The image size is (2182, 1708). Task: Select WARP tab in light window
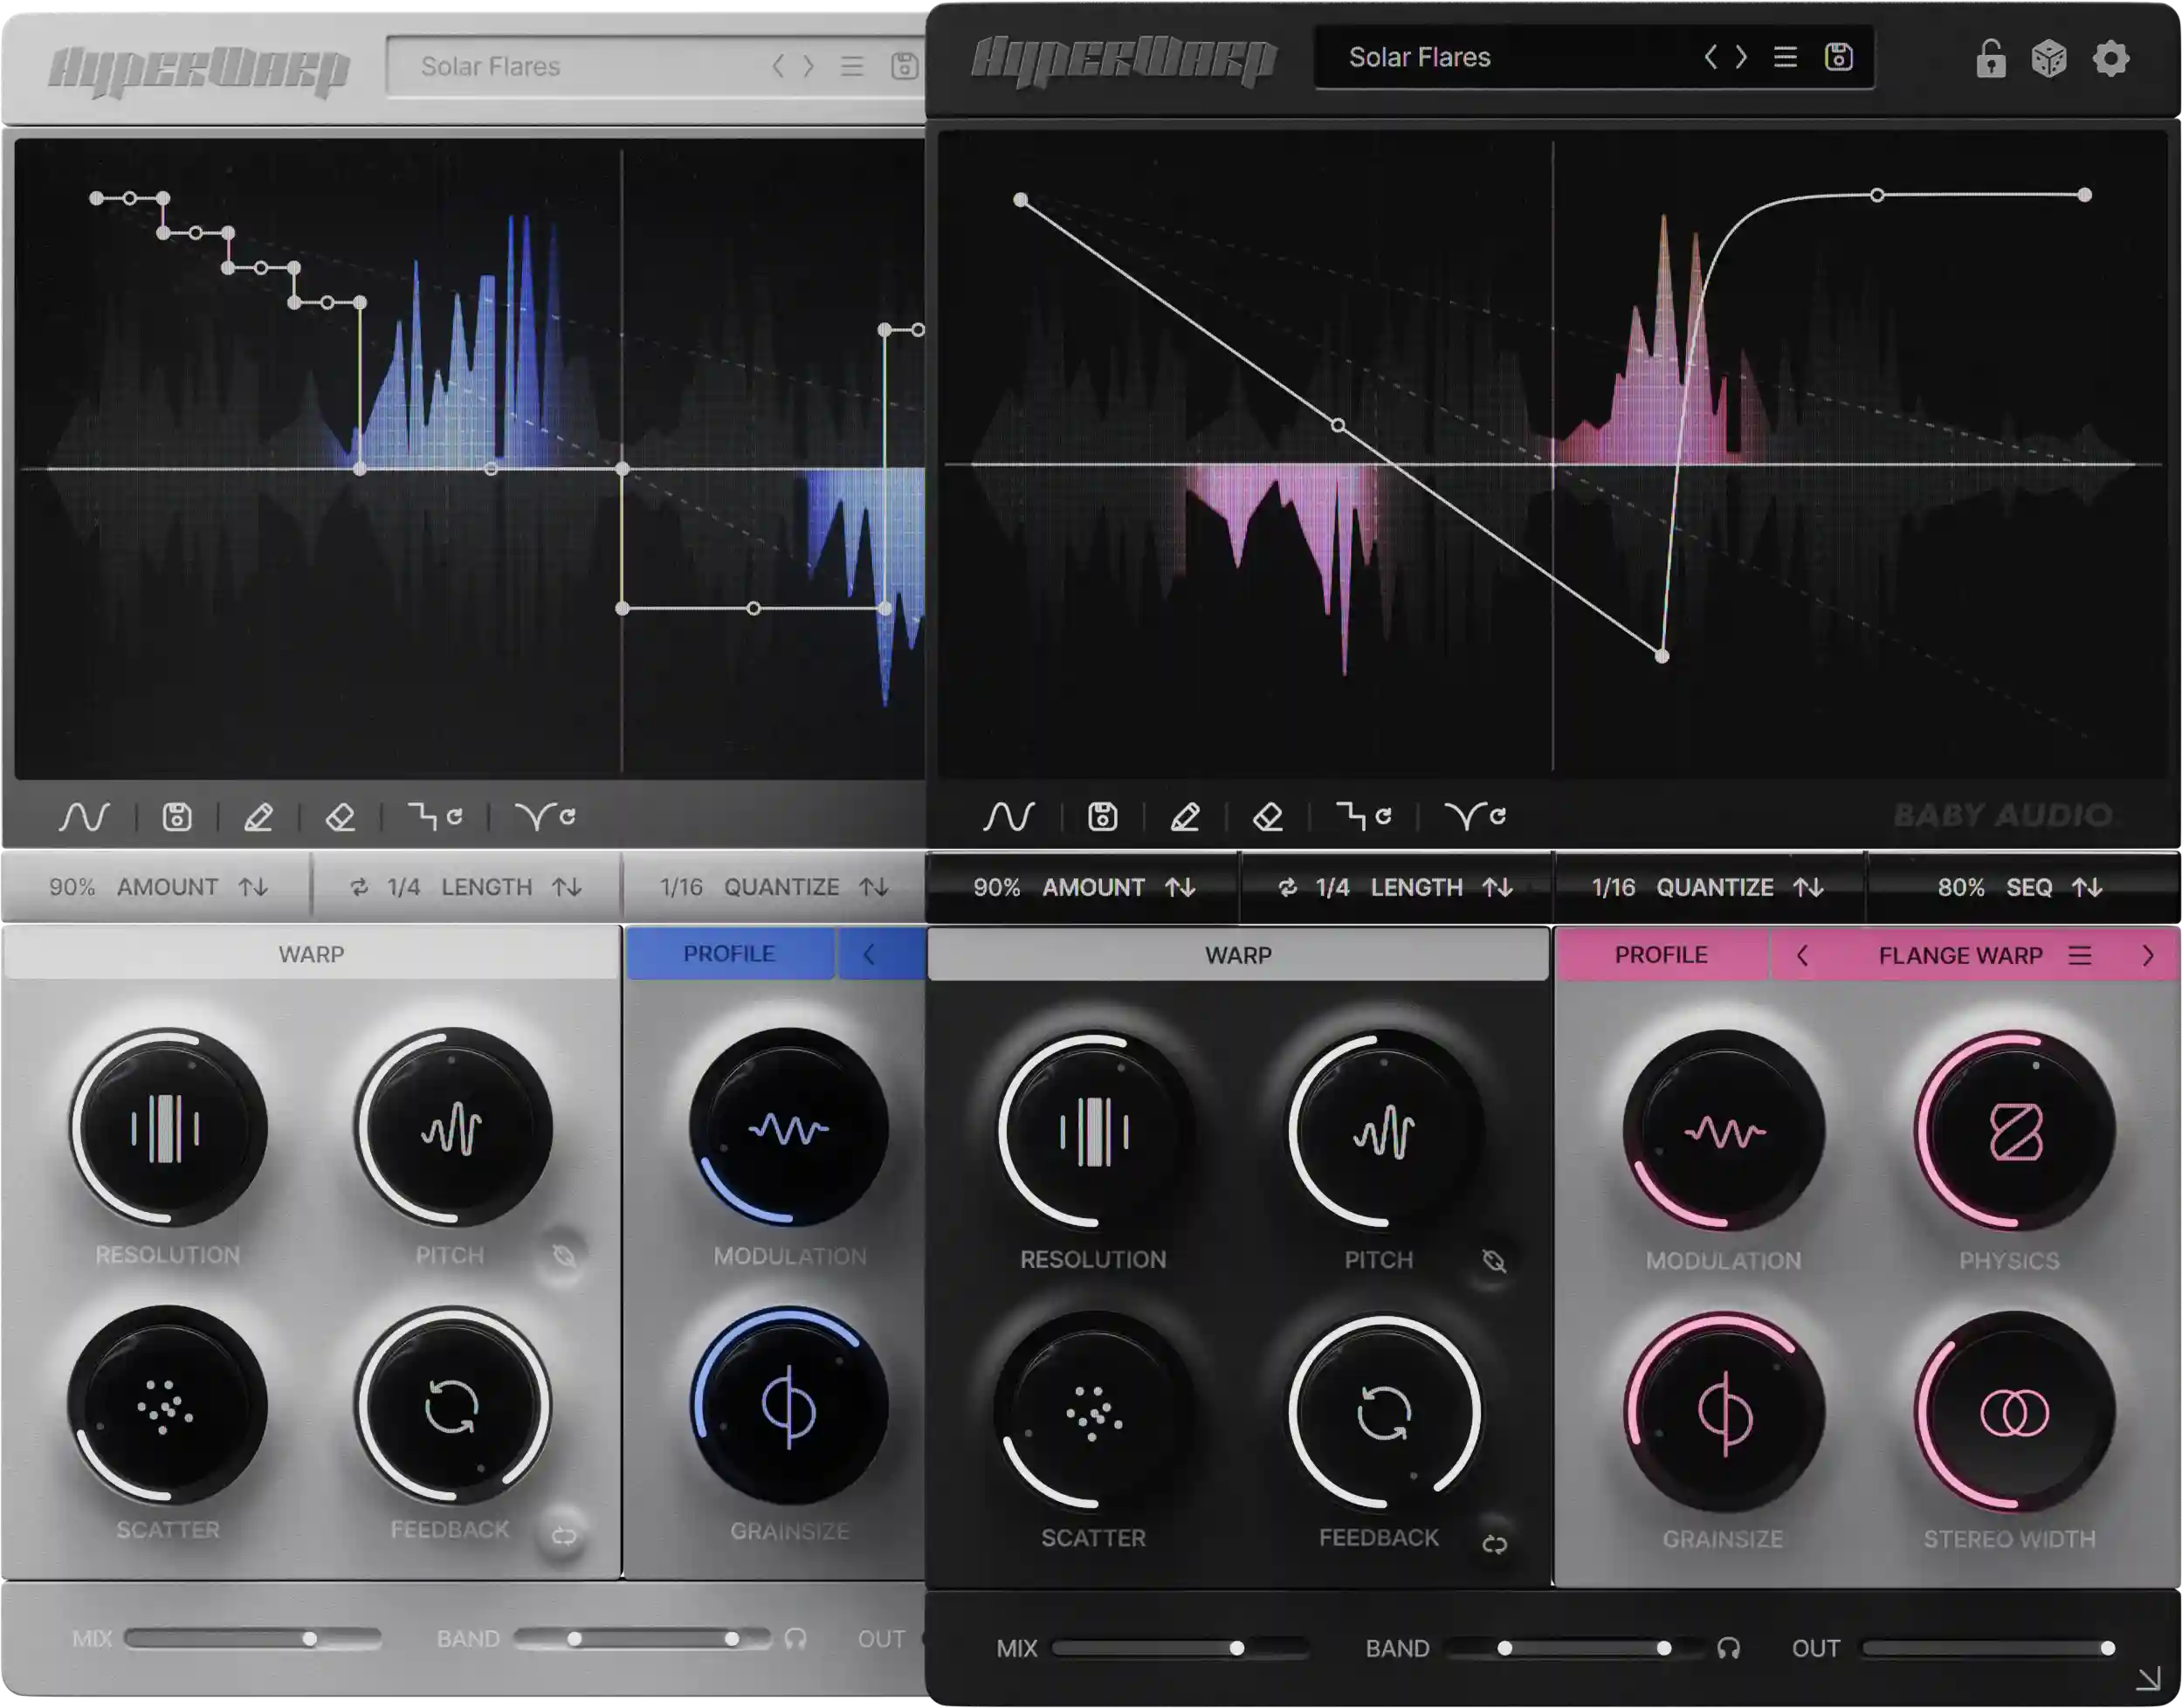tap(311, 954)
